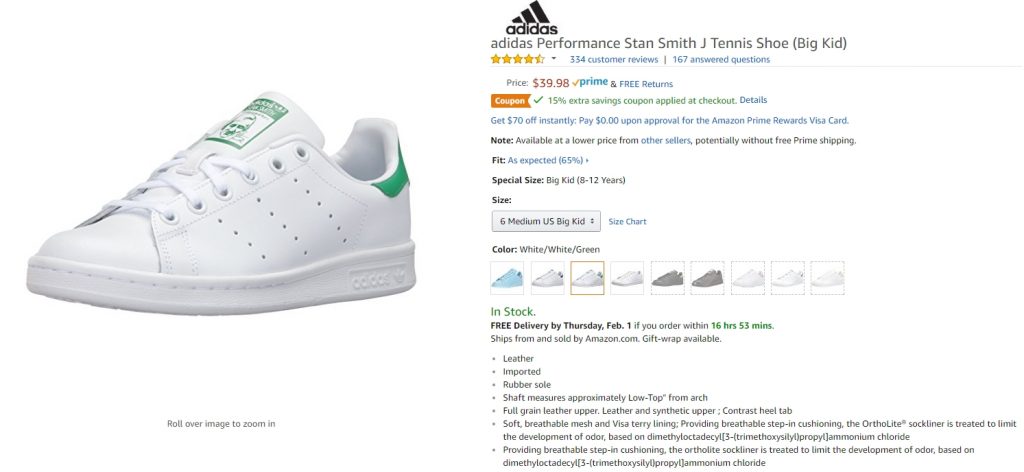
Task: Select the light blue shoe color swatch
Action: (x=507, y=277)
